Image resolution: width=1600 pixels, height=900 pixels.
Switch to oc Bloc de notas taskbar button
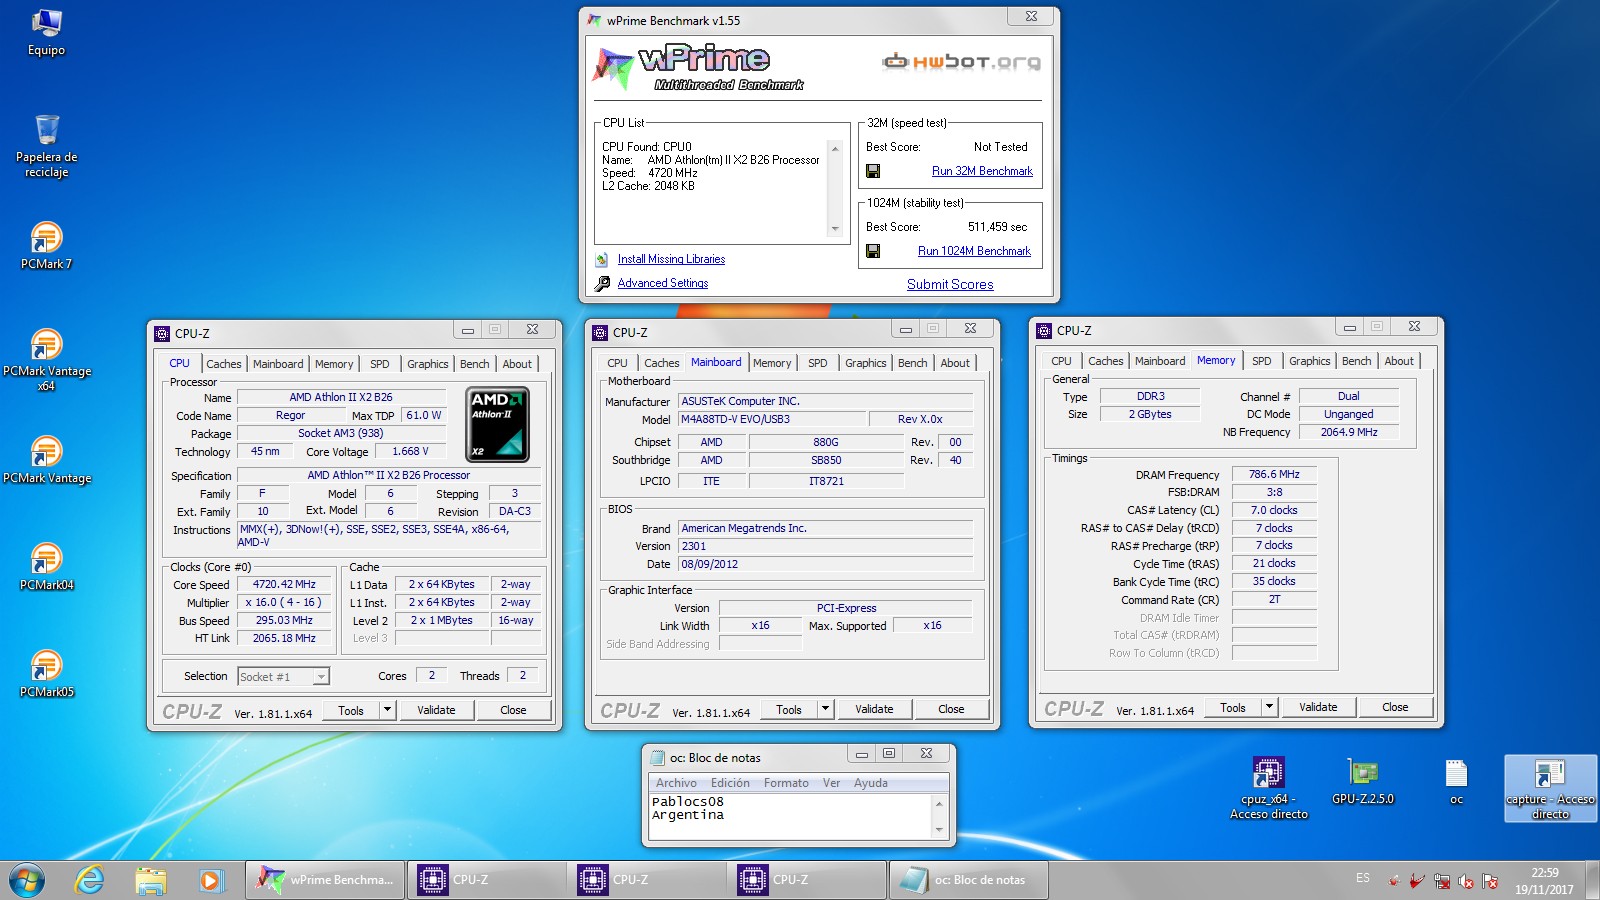tap(968, 880)
